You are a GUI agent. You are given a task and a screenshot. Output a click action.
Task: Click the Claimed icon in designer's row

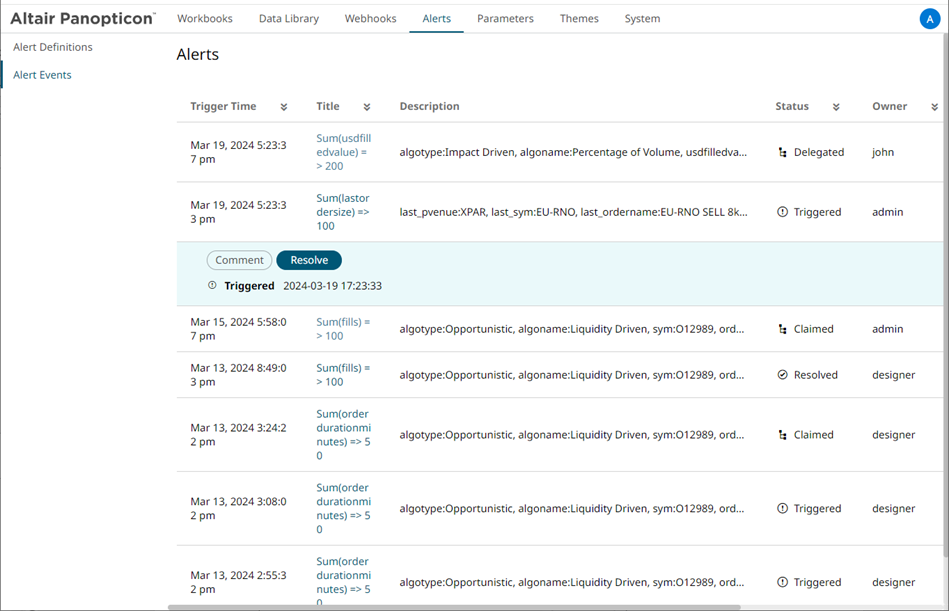click(782, 435)
